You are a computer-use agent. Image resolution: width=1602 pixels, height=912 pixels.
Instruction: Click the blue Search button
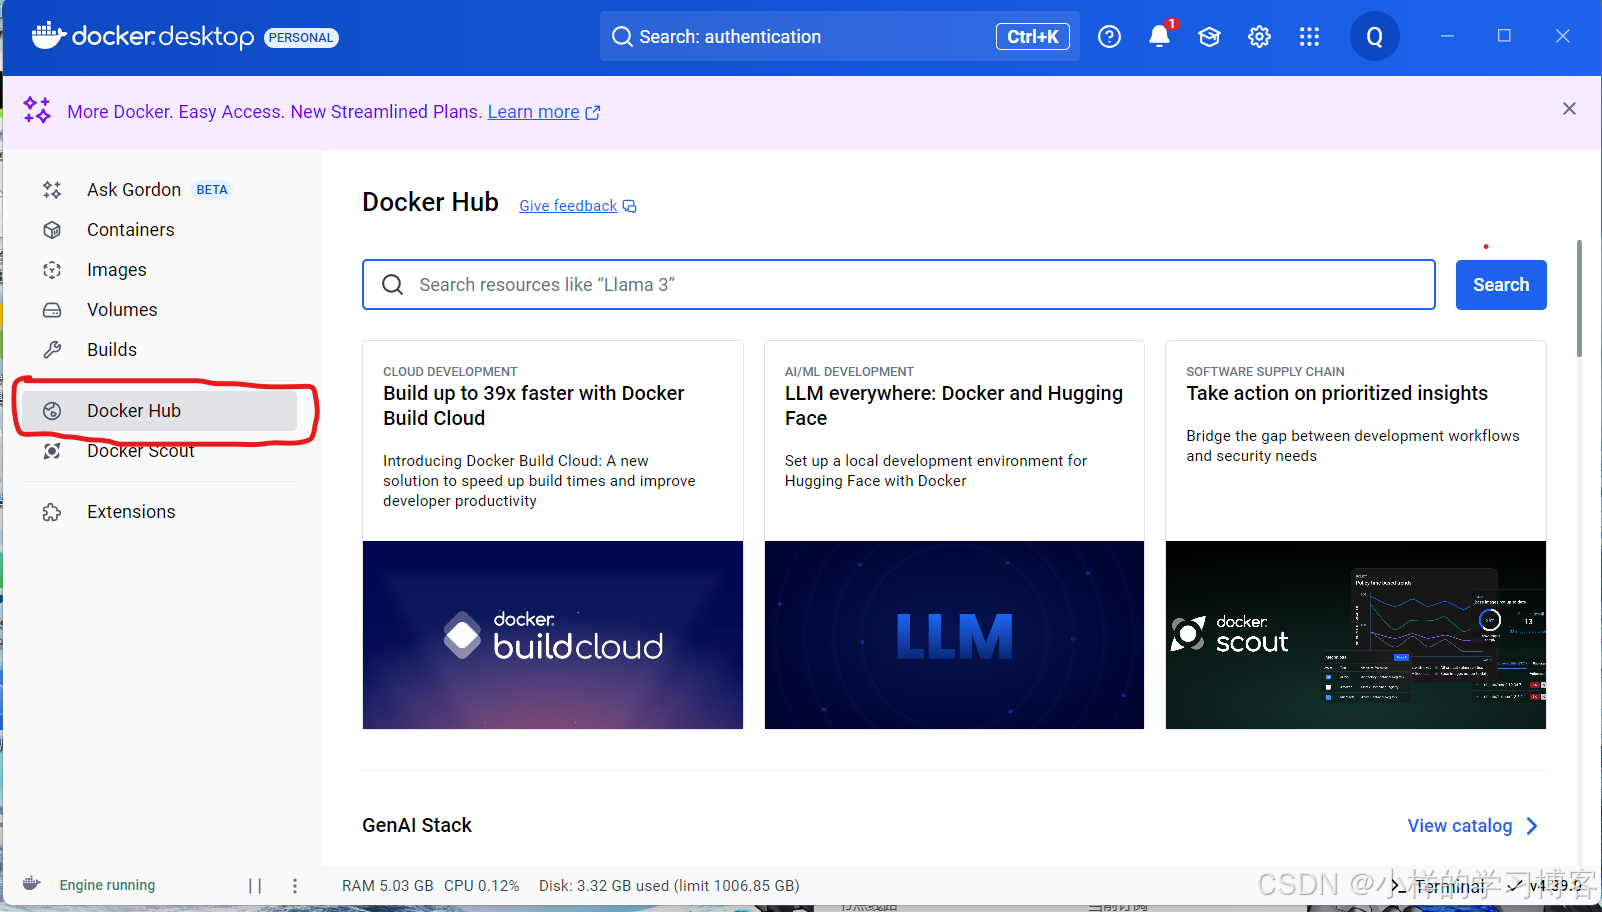click(x=1501, y=285)
